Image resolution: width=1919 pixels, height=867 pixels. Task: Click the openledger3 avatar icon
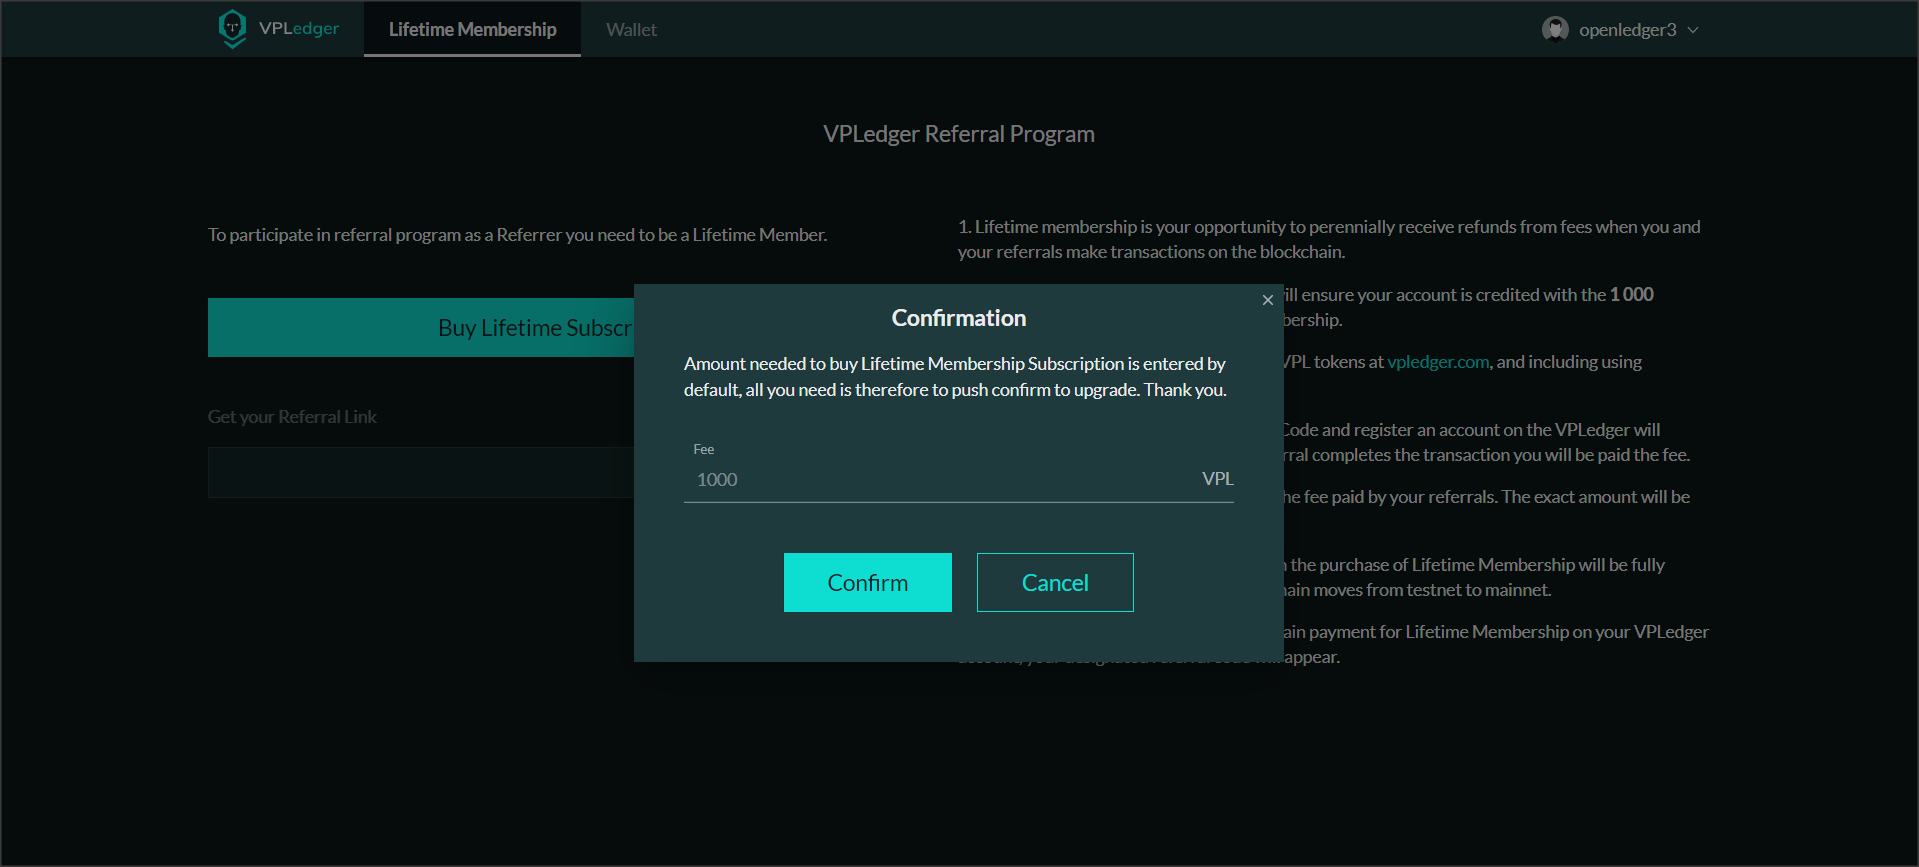(1555, 29)
